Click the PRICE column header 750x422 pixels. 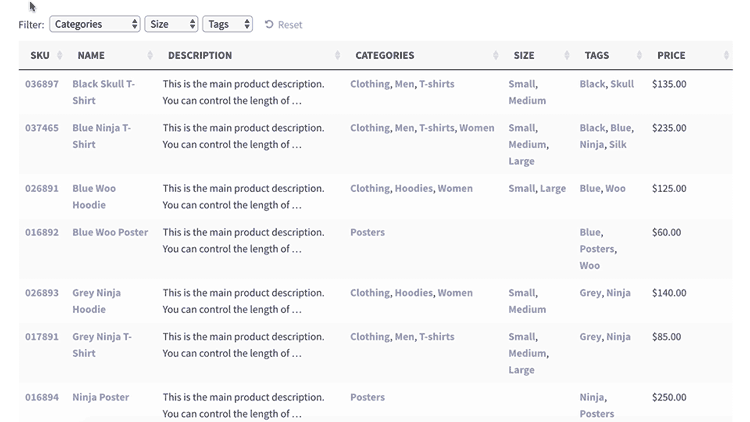[671, 56]
